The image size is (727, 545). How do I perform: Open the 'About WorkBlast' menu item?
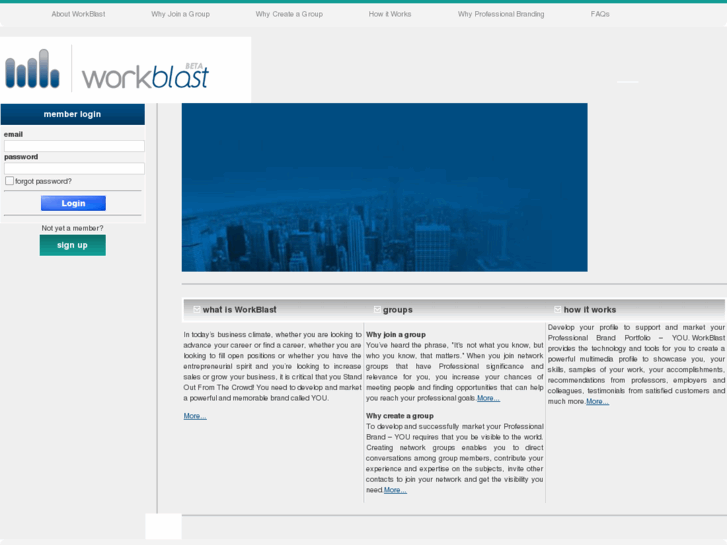click(78, 14)
